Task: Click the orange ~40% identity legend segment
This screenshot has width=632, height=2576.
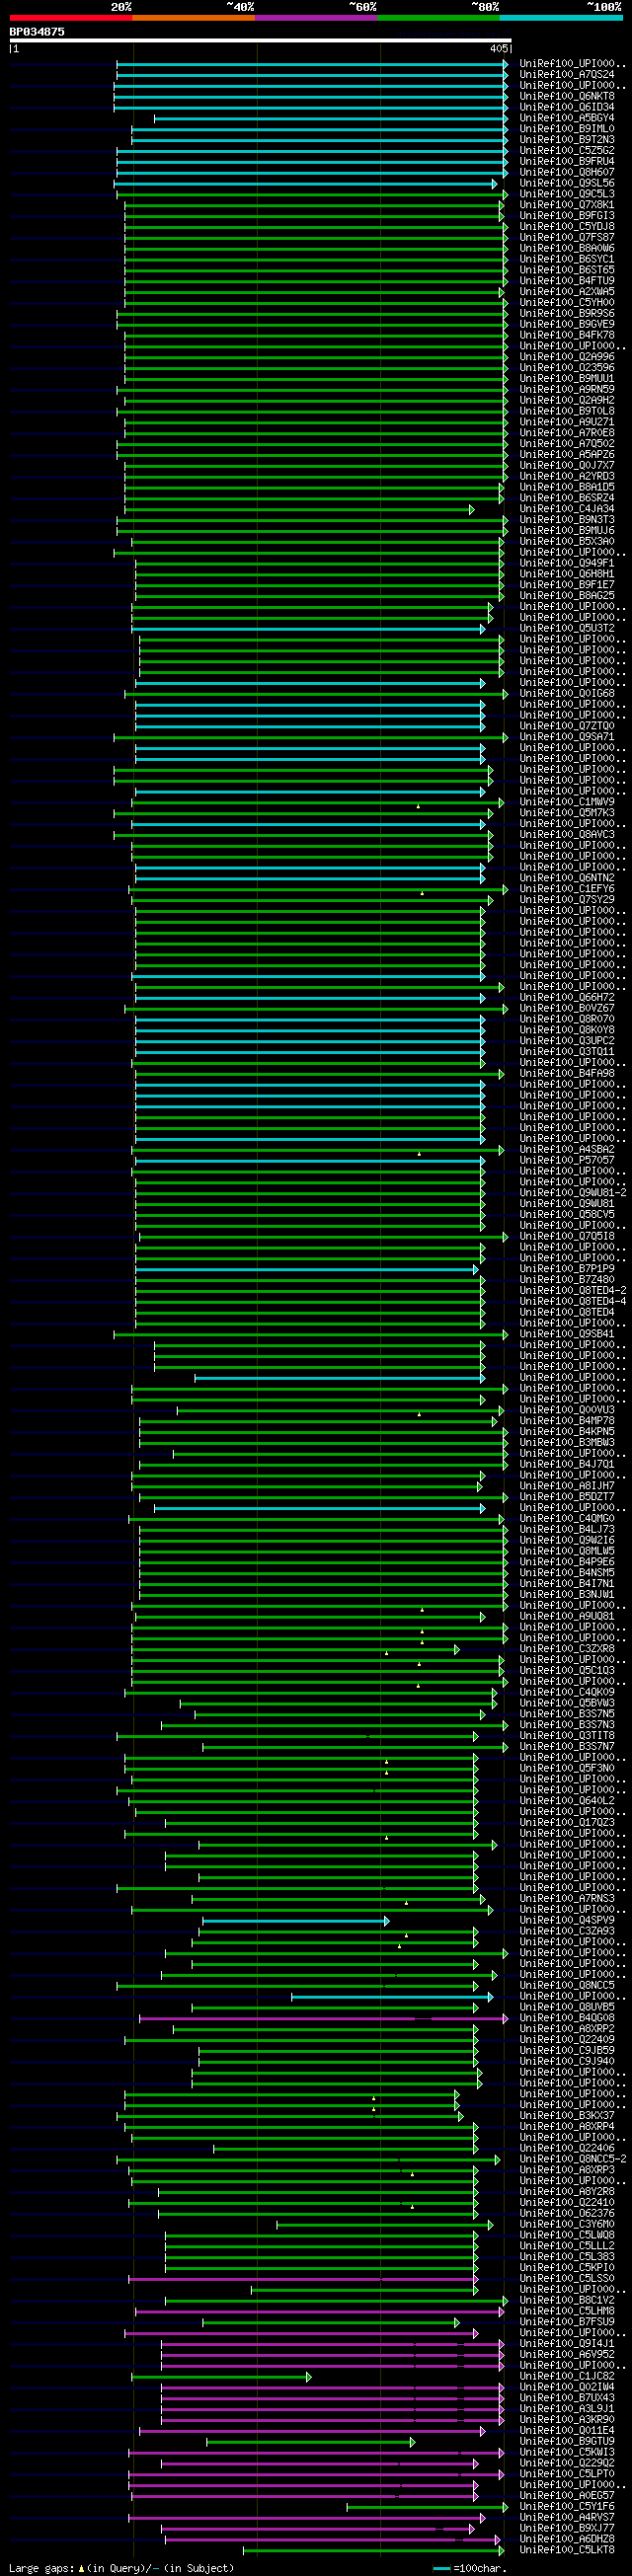Action: (193, 18)
